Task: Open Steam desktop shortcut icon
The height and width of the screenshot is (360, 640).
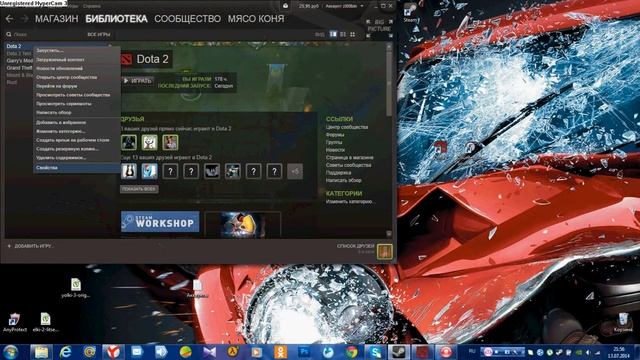Action: [x=410, y=13]
